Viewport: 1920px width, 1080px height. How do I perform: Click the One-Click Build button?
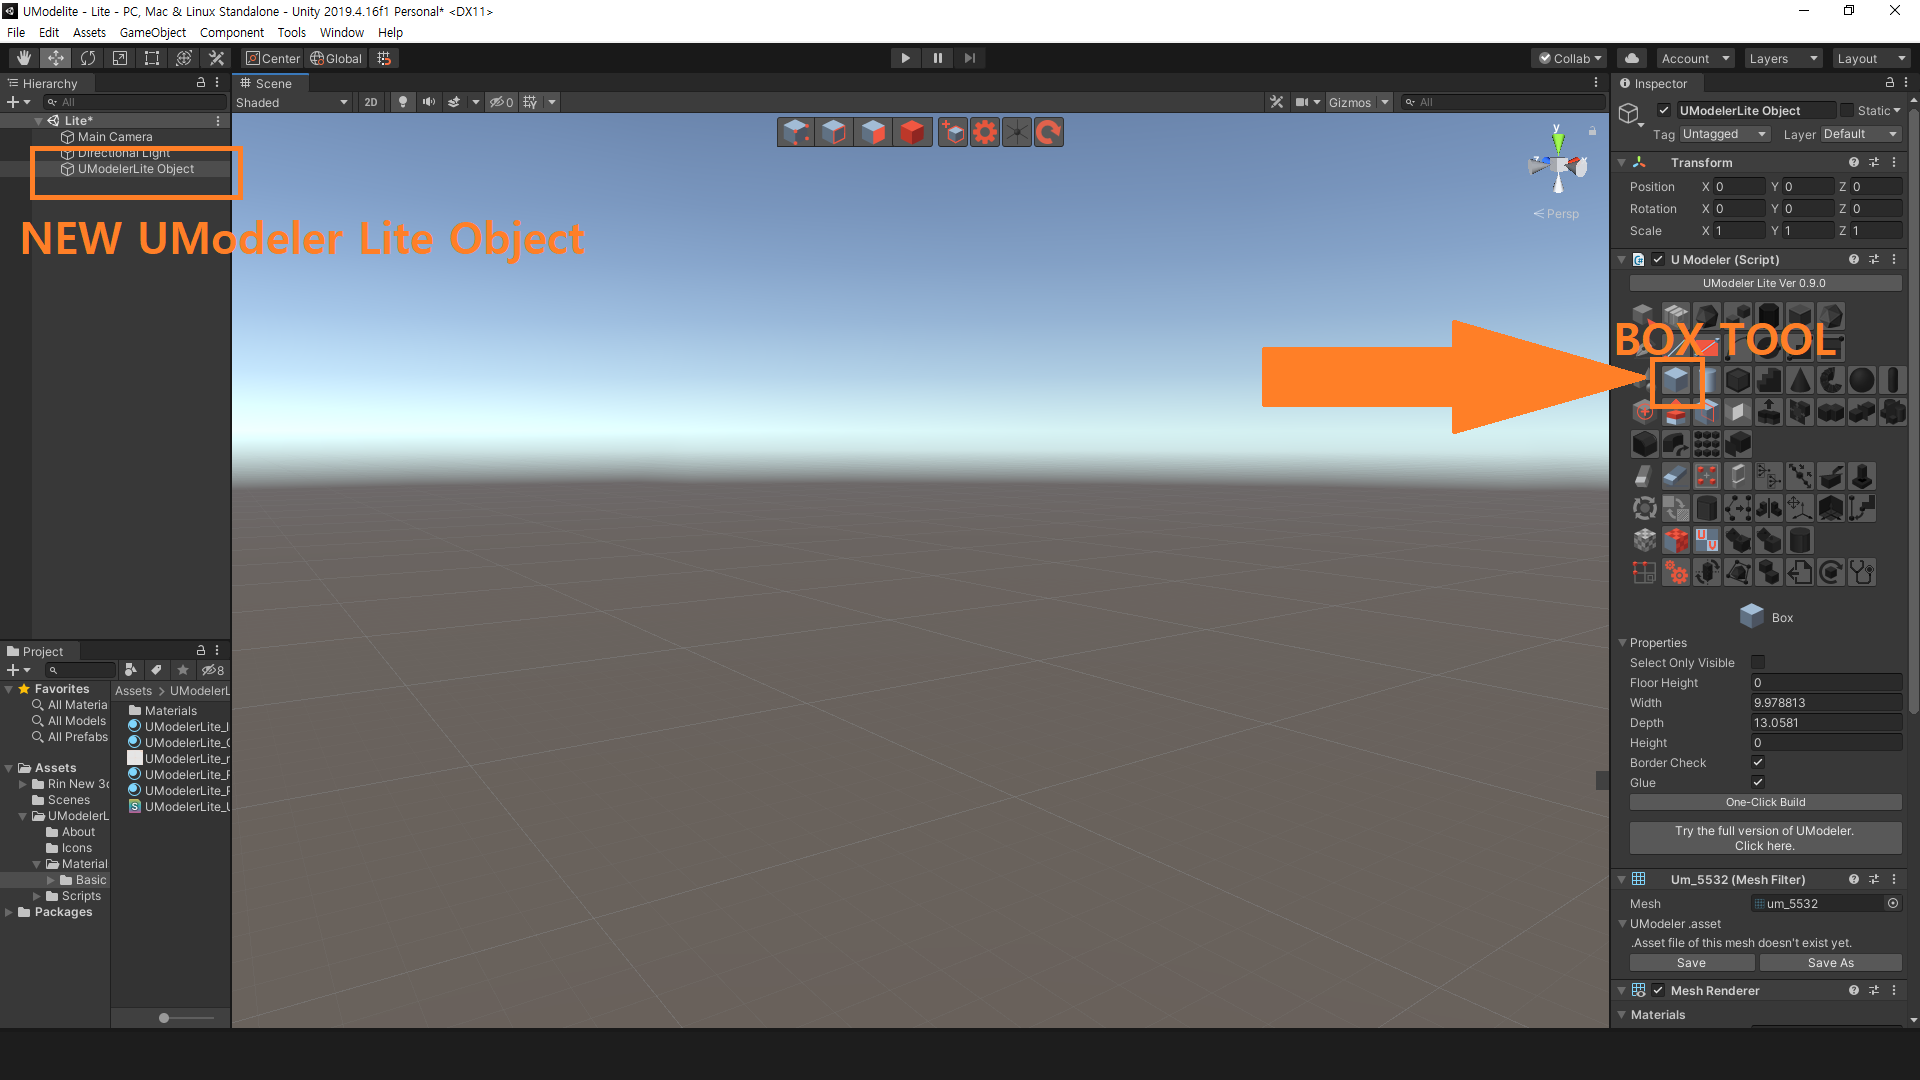1765,802
